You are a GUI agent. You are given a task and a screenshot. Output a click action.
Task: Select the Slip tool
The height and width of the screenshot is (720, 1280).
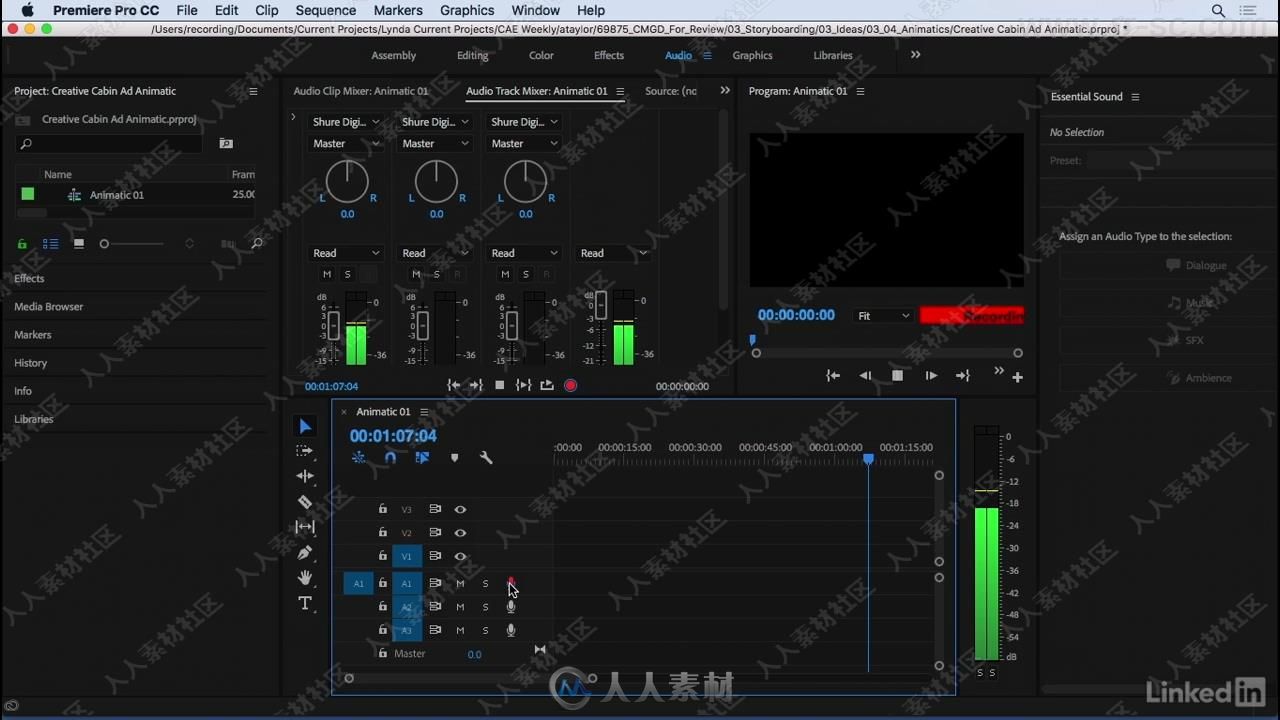tap(305, 527)
